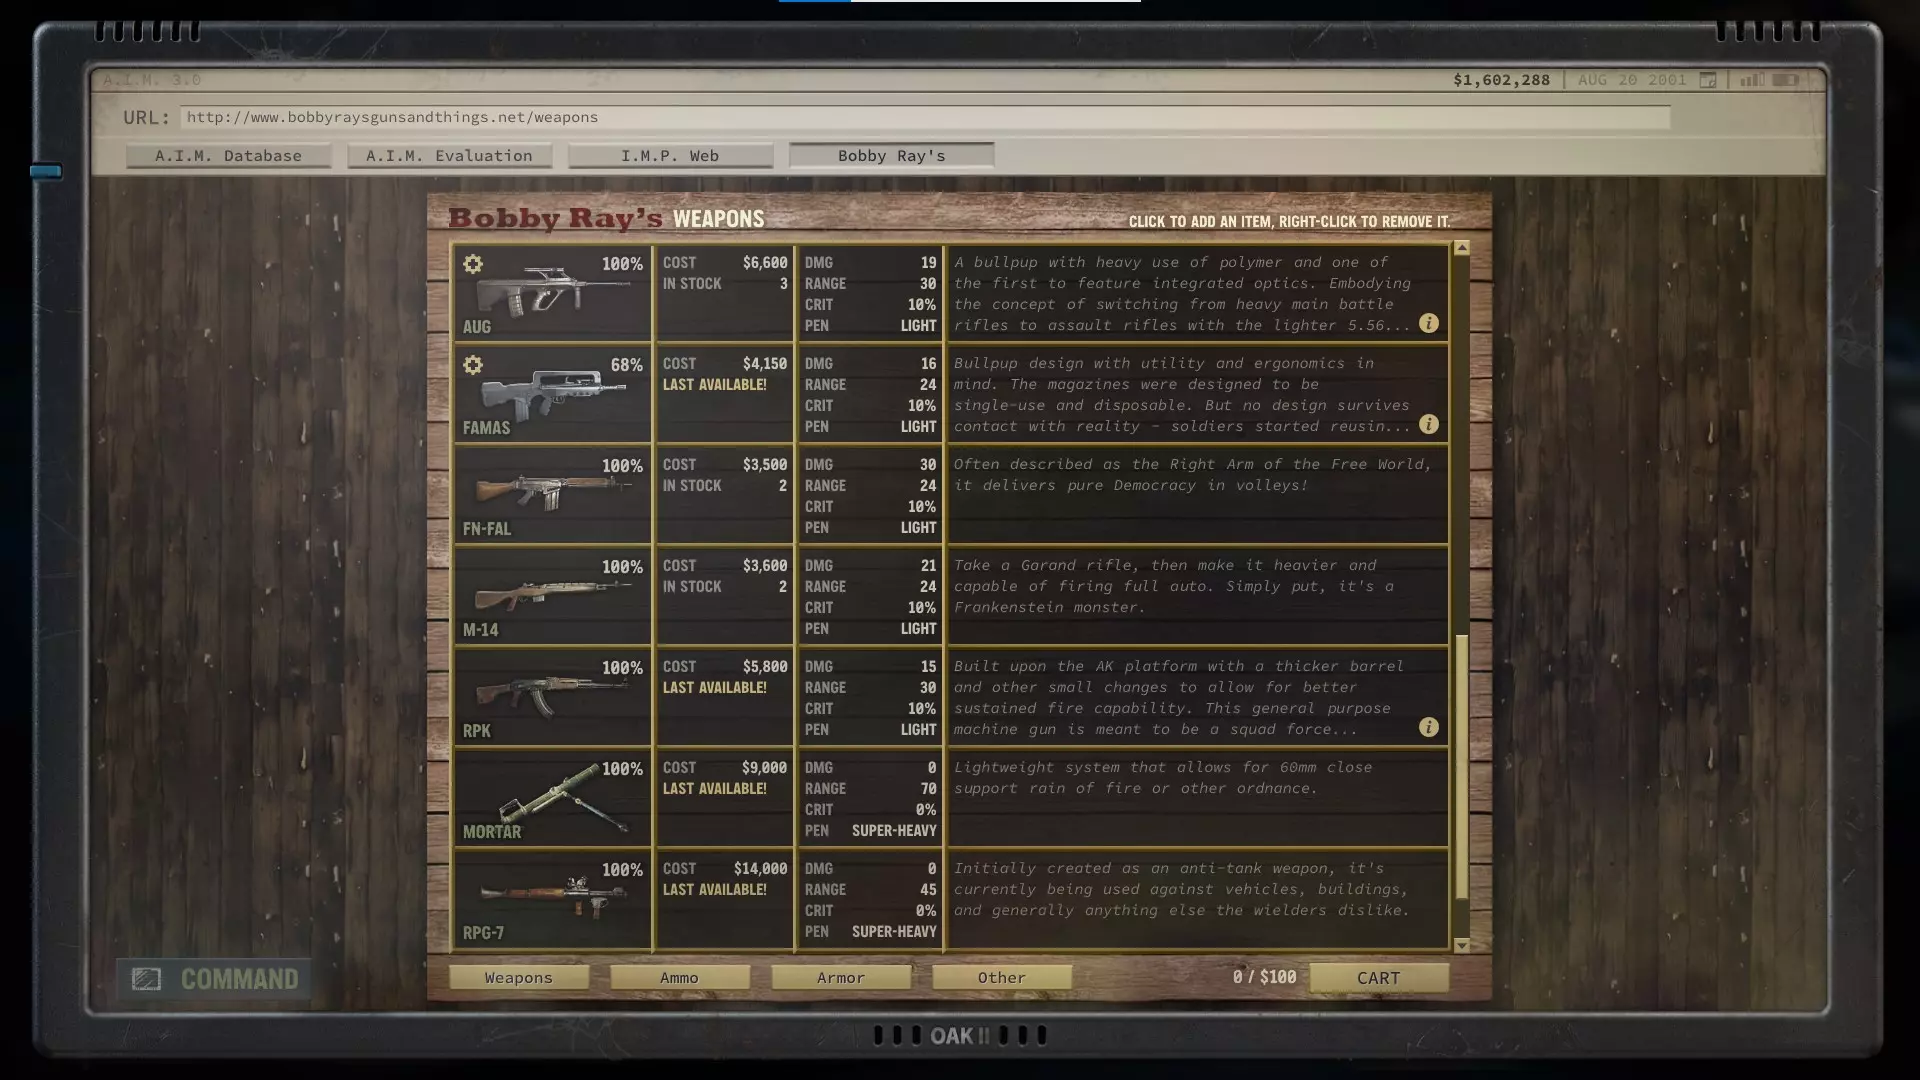This screenshot has width=1920, height=1080.
Task: Open the Other items category
Action: coord(1001,978)
